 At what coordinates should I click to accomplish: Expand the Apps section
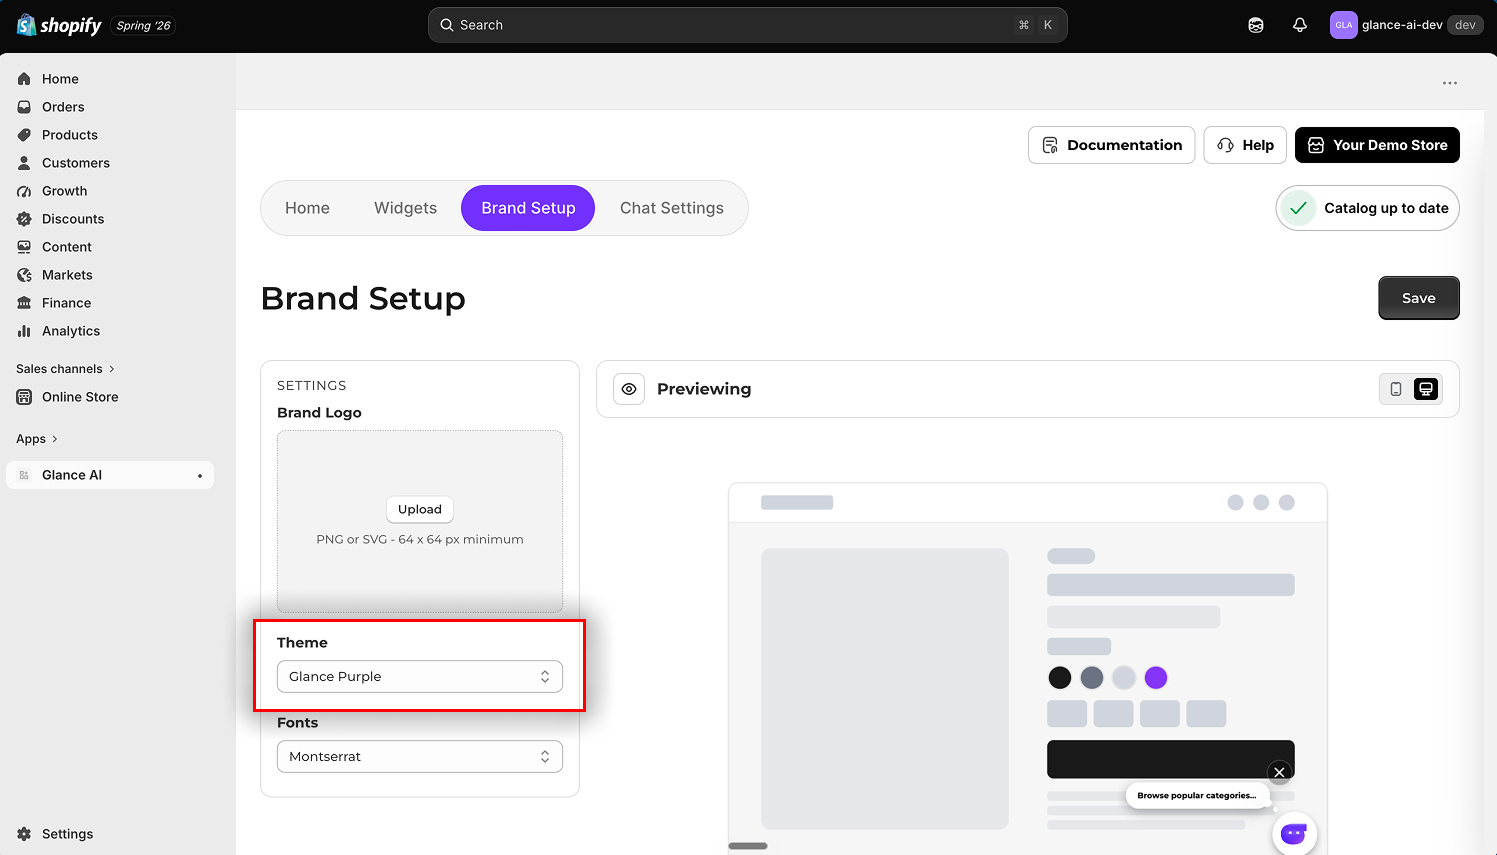37,439
